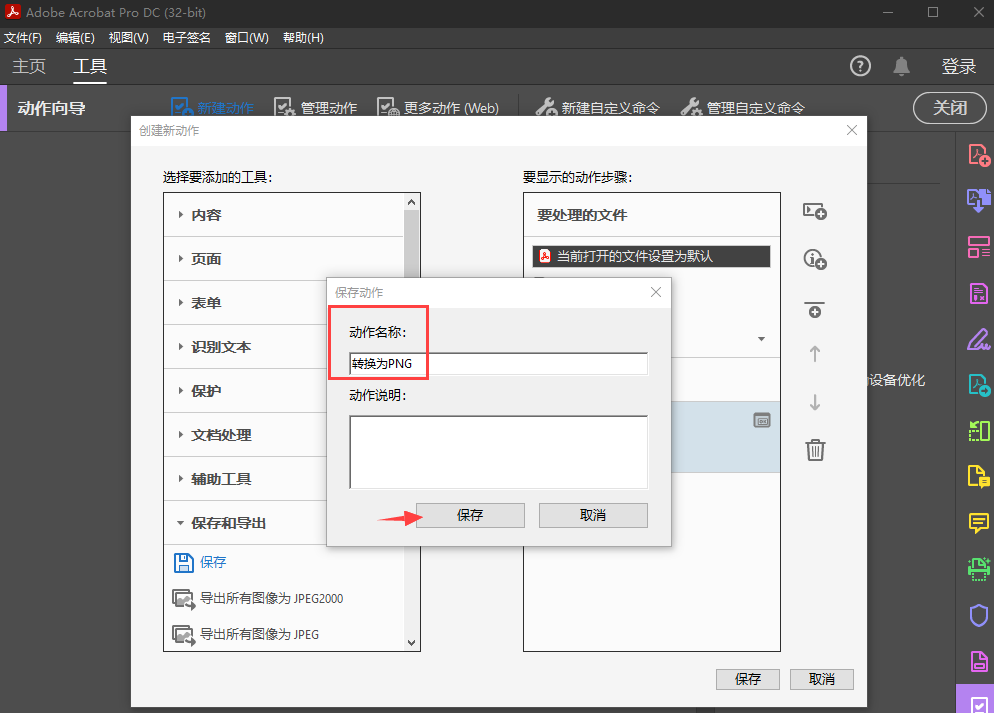Expand the 内容 tool category
The width and height of the screenshot is (994, 713).
coord(206,215)
